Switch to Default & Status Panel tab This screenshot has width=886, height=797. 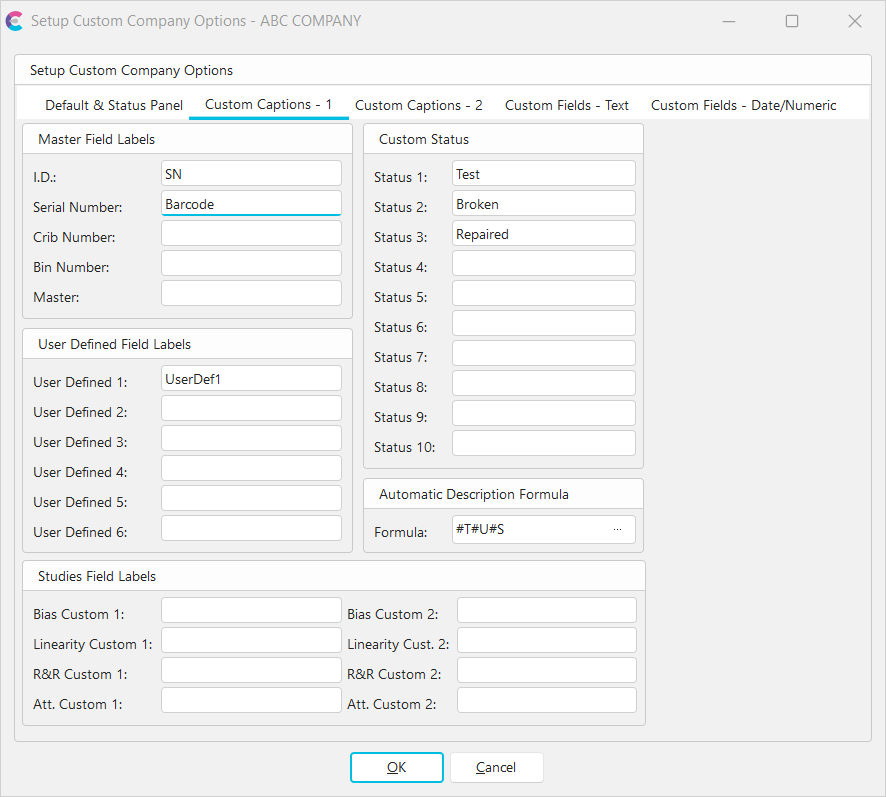point(114,105)
